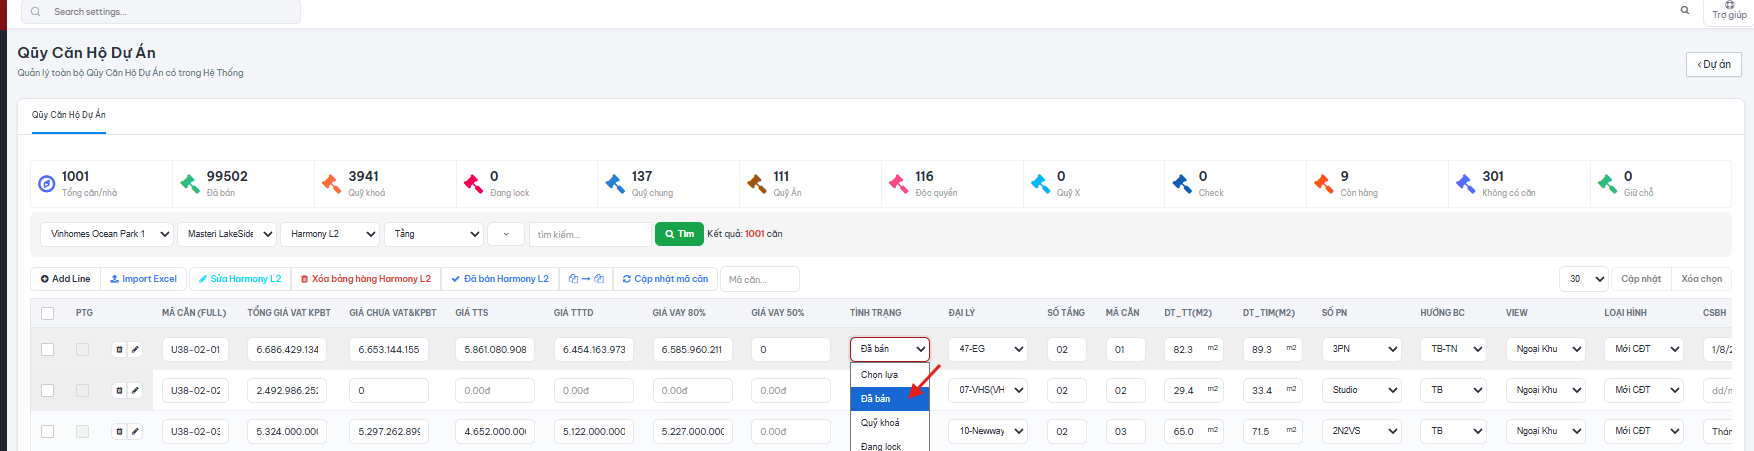The height and width of the screenshot is (451, 1754).
Task: Click the top-right search magnifier icon
Action: pyautogui.click(x=1685, y=10)
